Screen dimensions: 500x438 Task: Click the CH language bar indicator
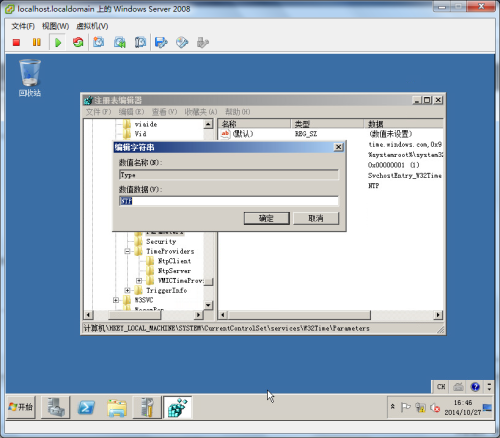coord(441,387)
